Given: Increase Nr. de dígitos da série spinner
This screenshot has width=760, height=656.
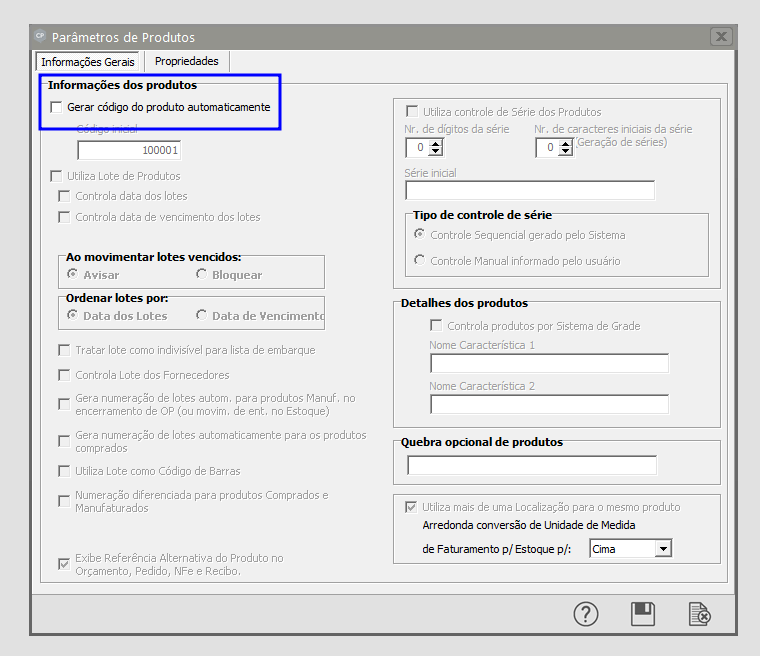Looking at the screenshot, I should 436,143.
